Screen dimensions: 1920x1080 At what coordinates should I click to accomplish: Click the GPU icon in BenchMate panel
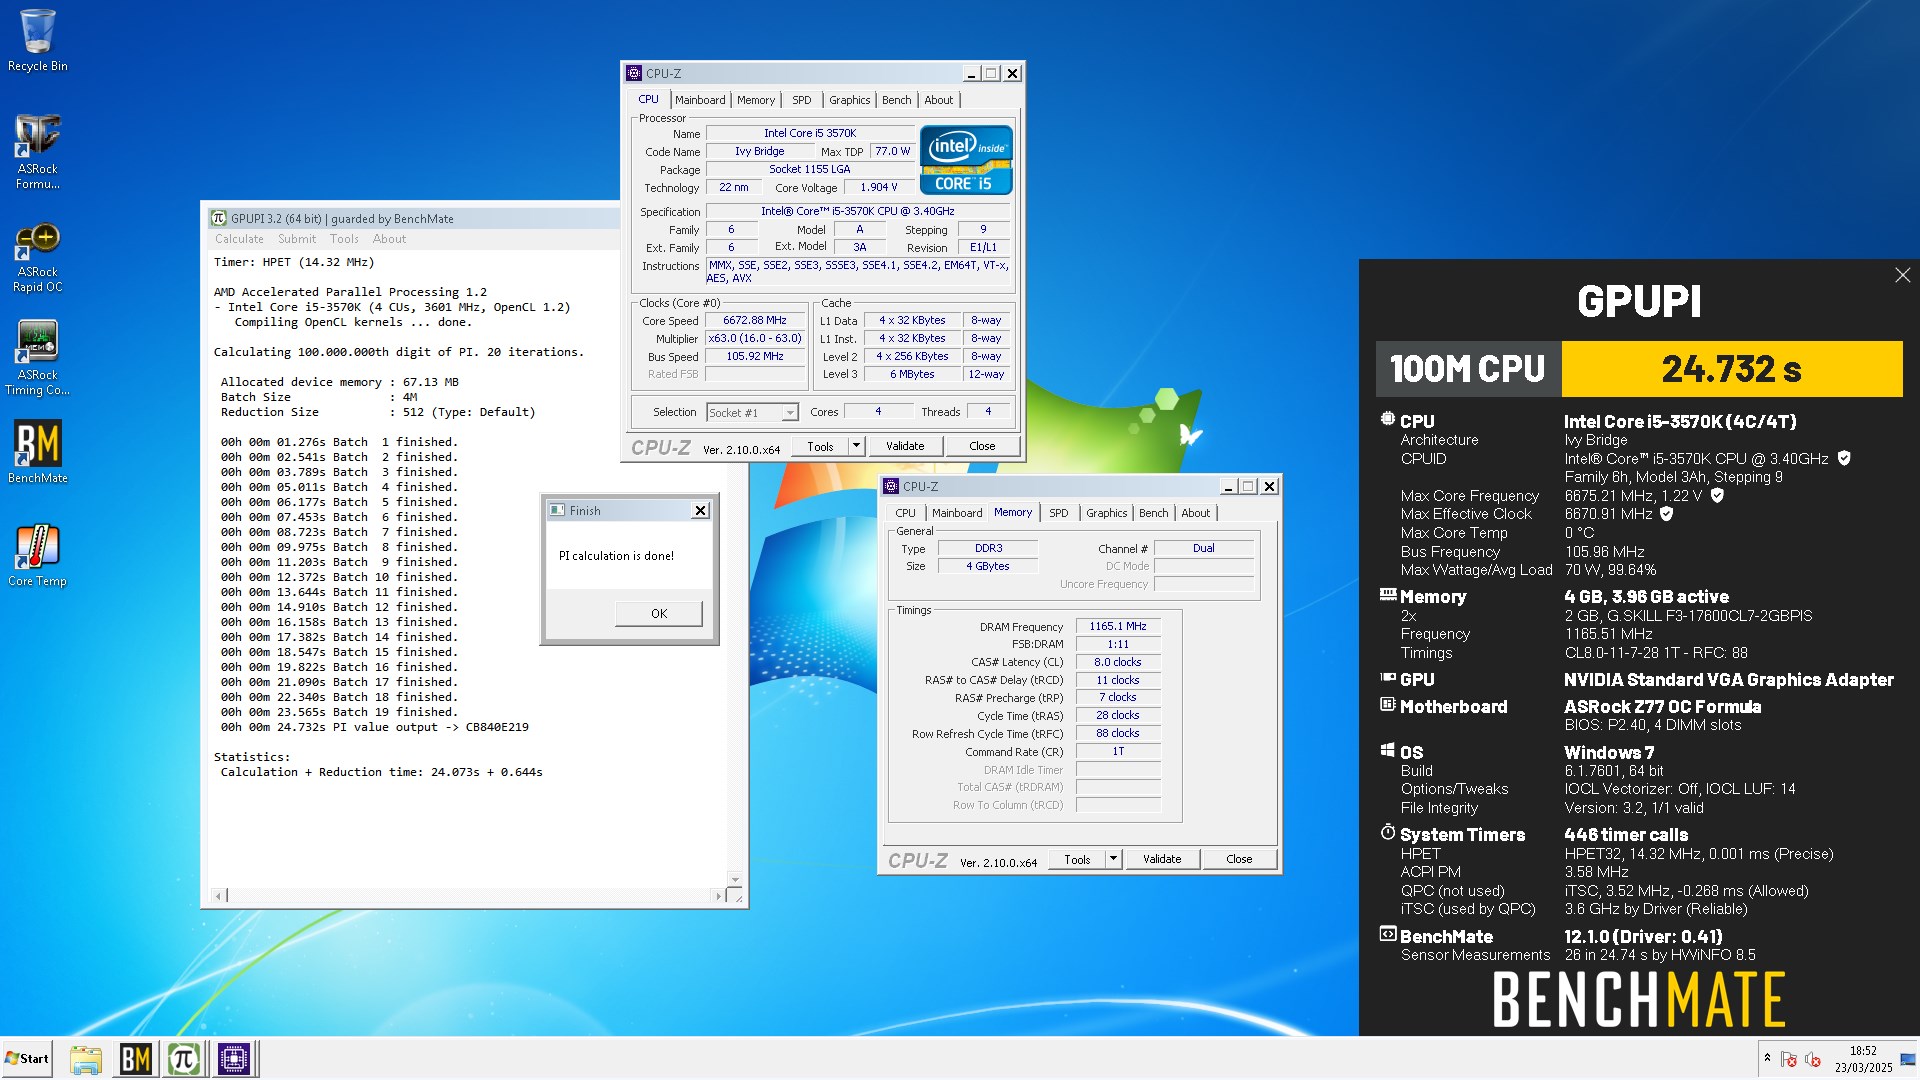[1388, 677]
